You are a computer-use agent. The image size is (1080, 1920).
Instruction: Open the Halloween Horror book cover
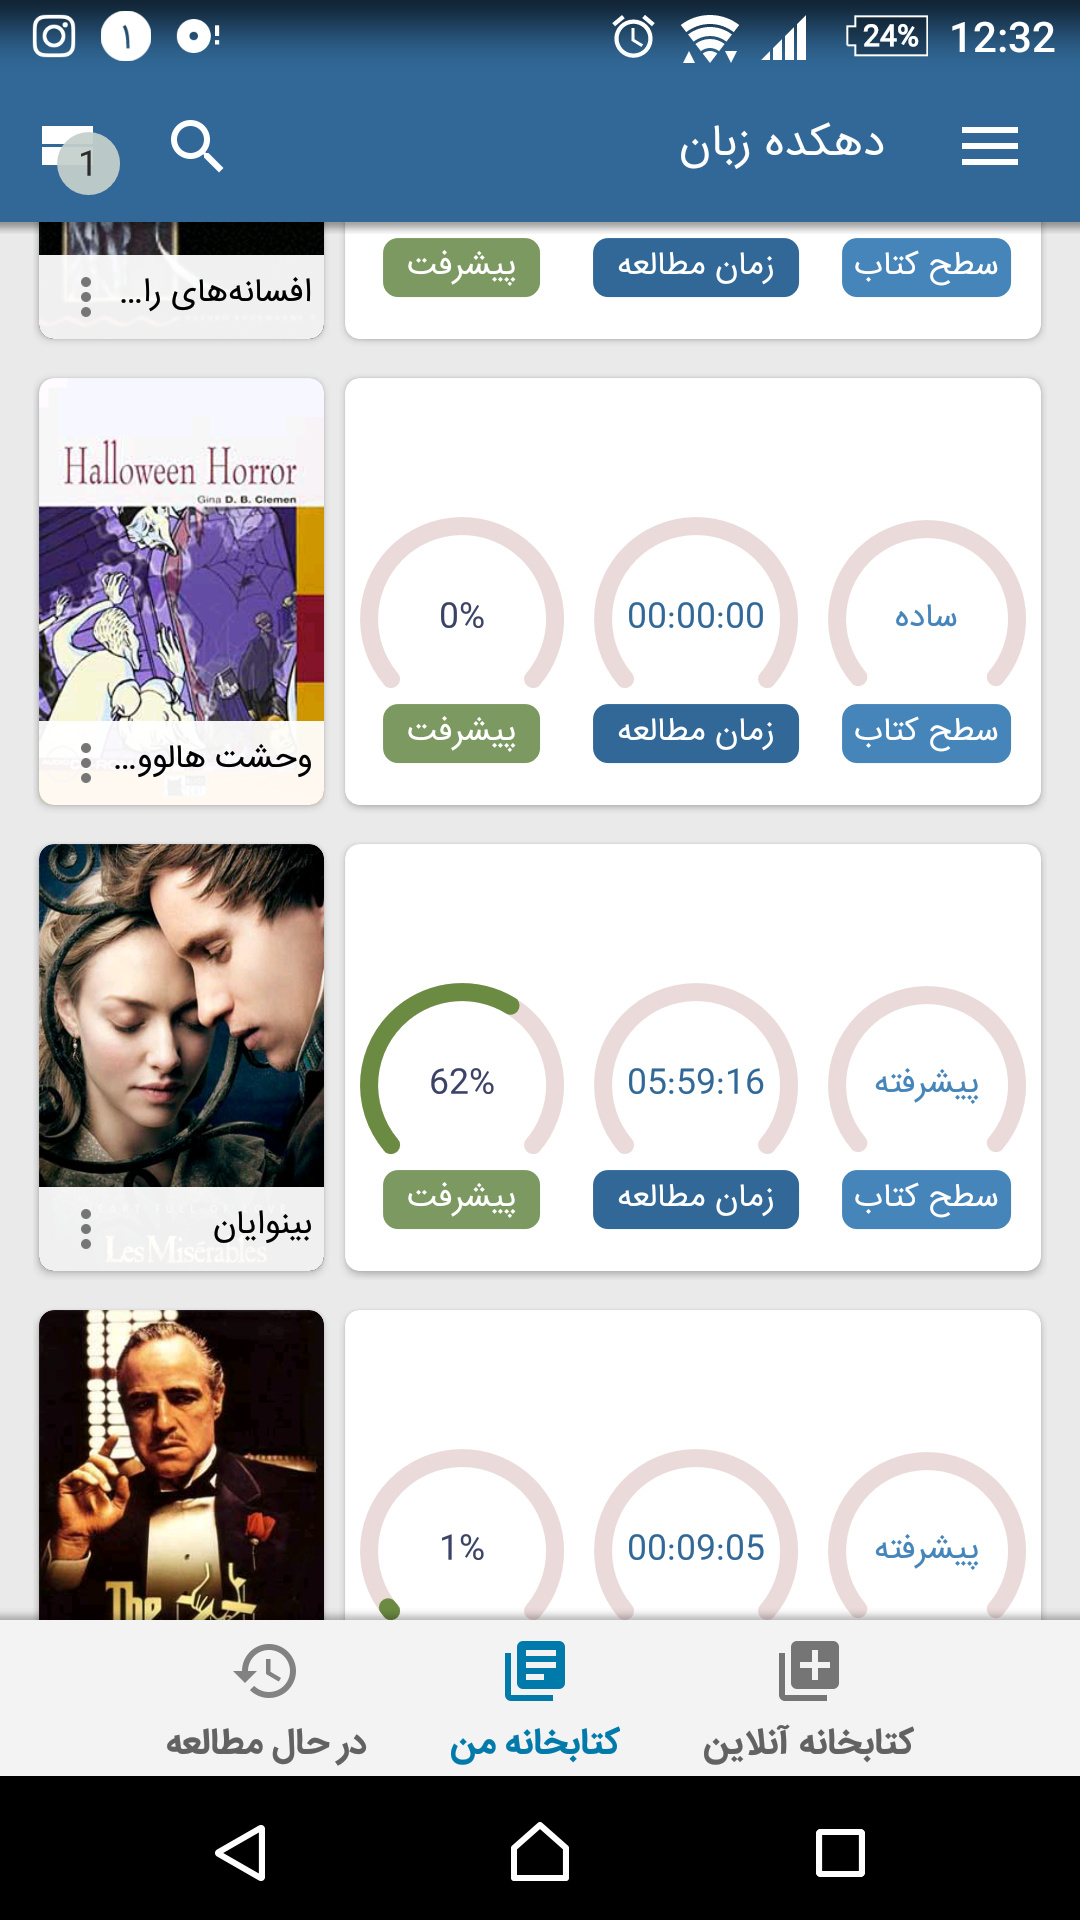pyautogui.click(x=181, y=549)
